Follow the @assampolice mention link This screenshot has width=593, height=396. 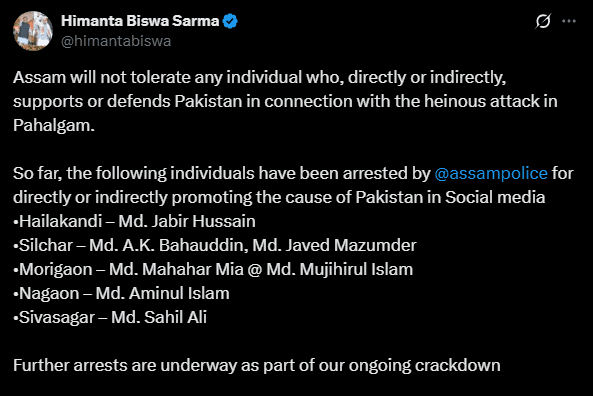click(x=491, y=173)
